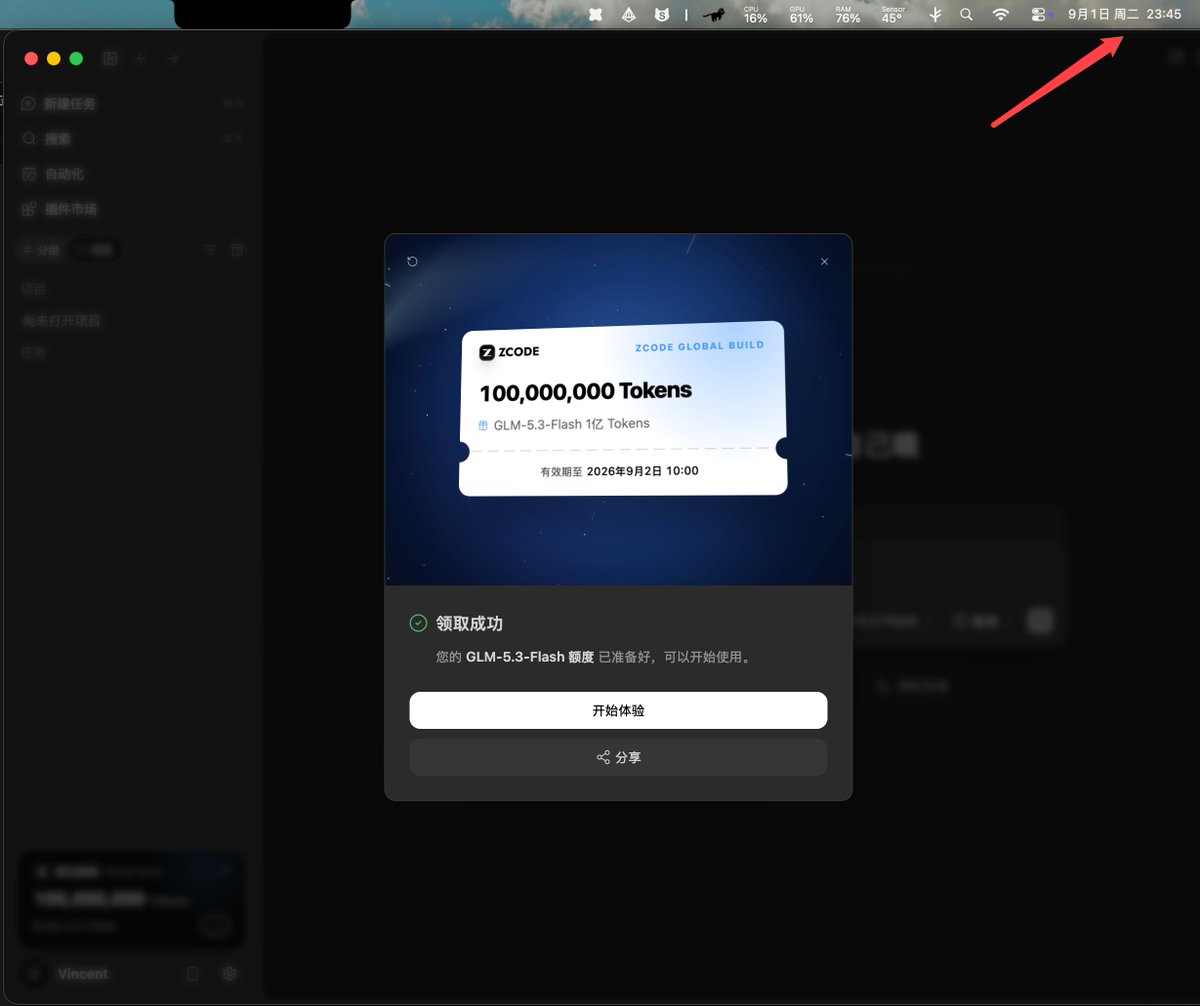This screenshot has height=1006, width=1200.
Task: Click the CPU 16% indicator
Action: (x=756, y=14)
